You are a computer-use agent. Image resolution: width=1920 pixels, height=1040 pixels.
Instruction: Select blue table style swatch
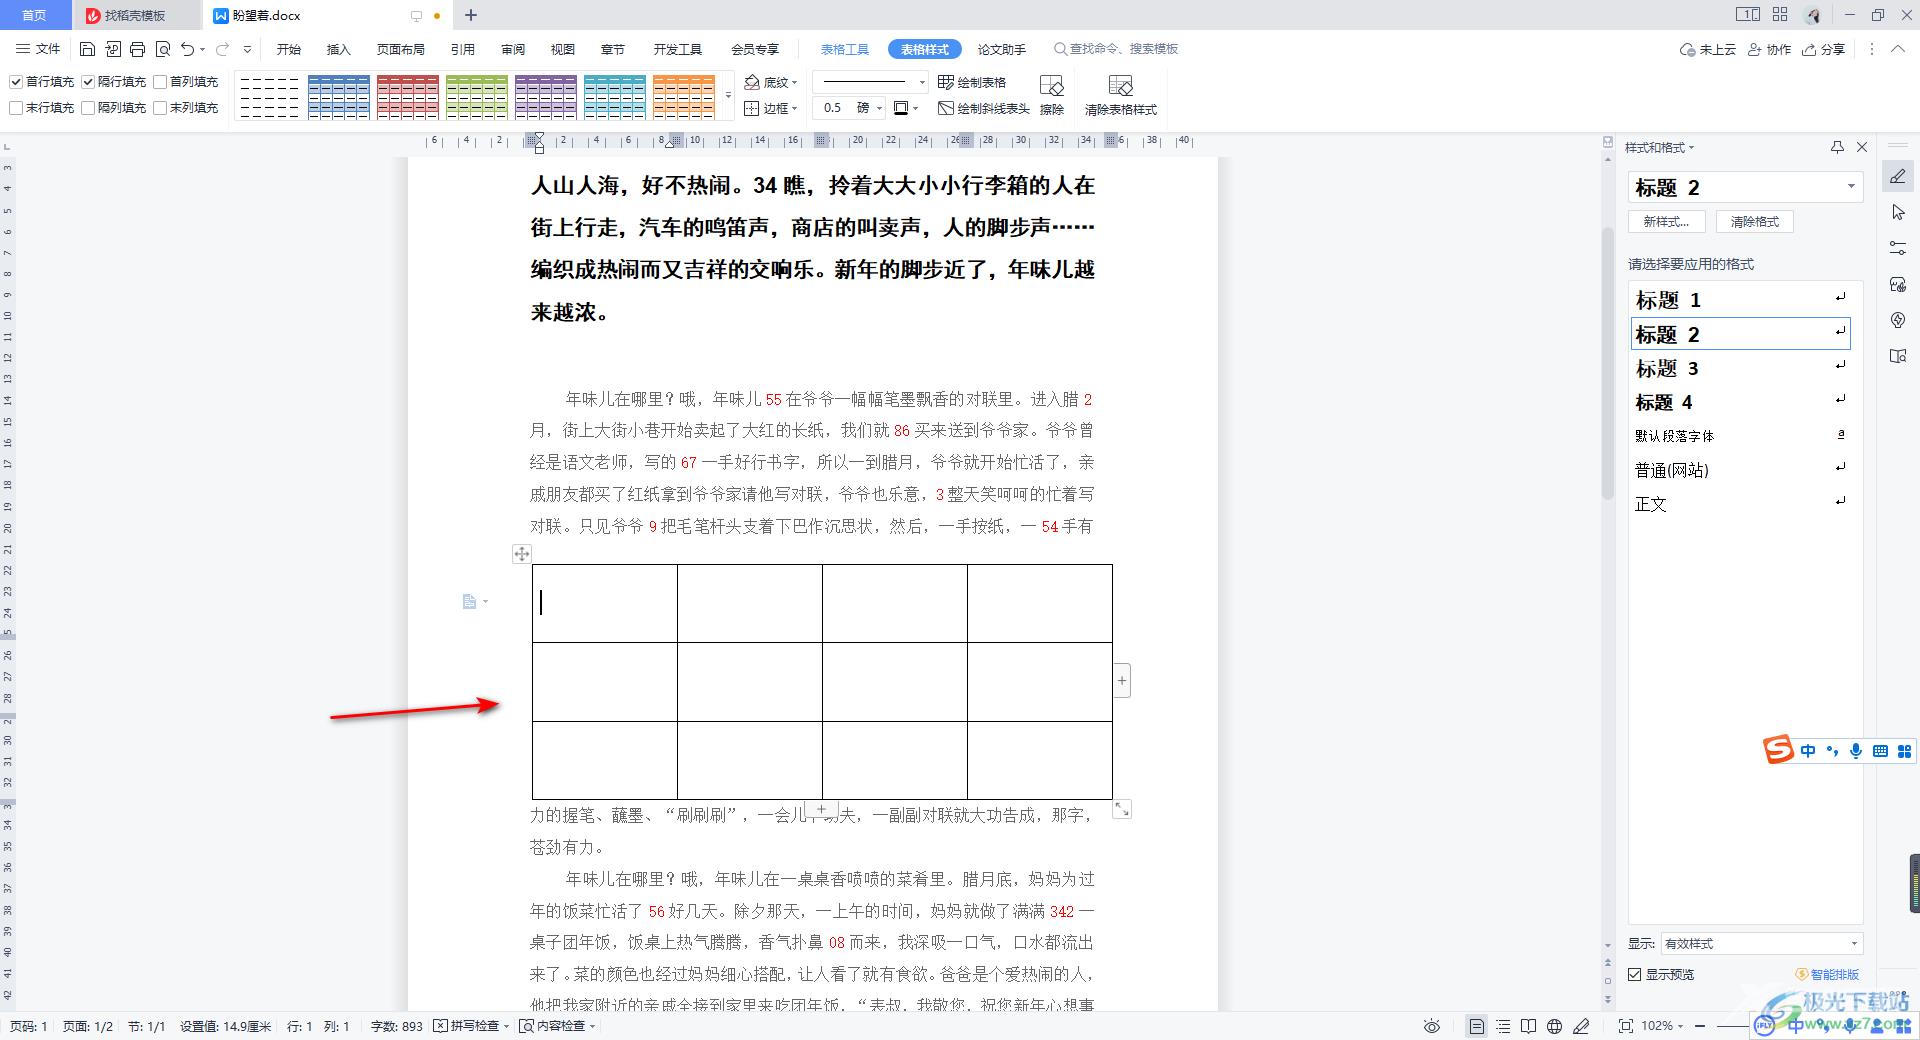[339, 97]
